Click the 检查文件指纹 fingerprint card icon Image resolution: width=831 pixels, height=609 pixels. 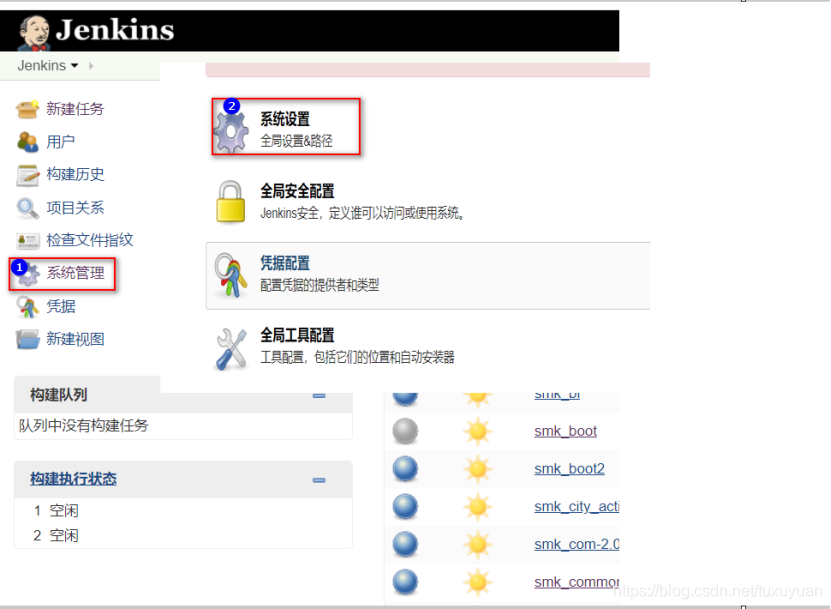tap(28, 241)
